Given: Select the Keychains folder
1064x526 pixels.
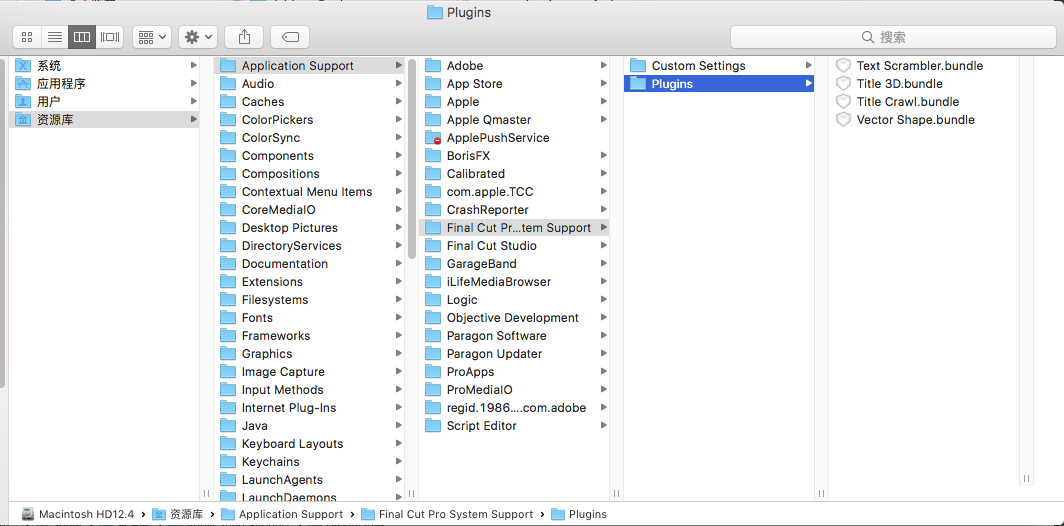Looking at the screenshot, I should click(309, 462).
